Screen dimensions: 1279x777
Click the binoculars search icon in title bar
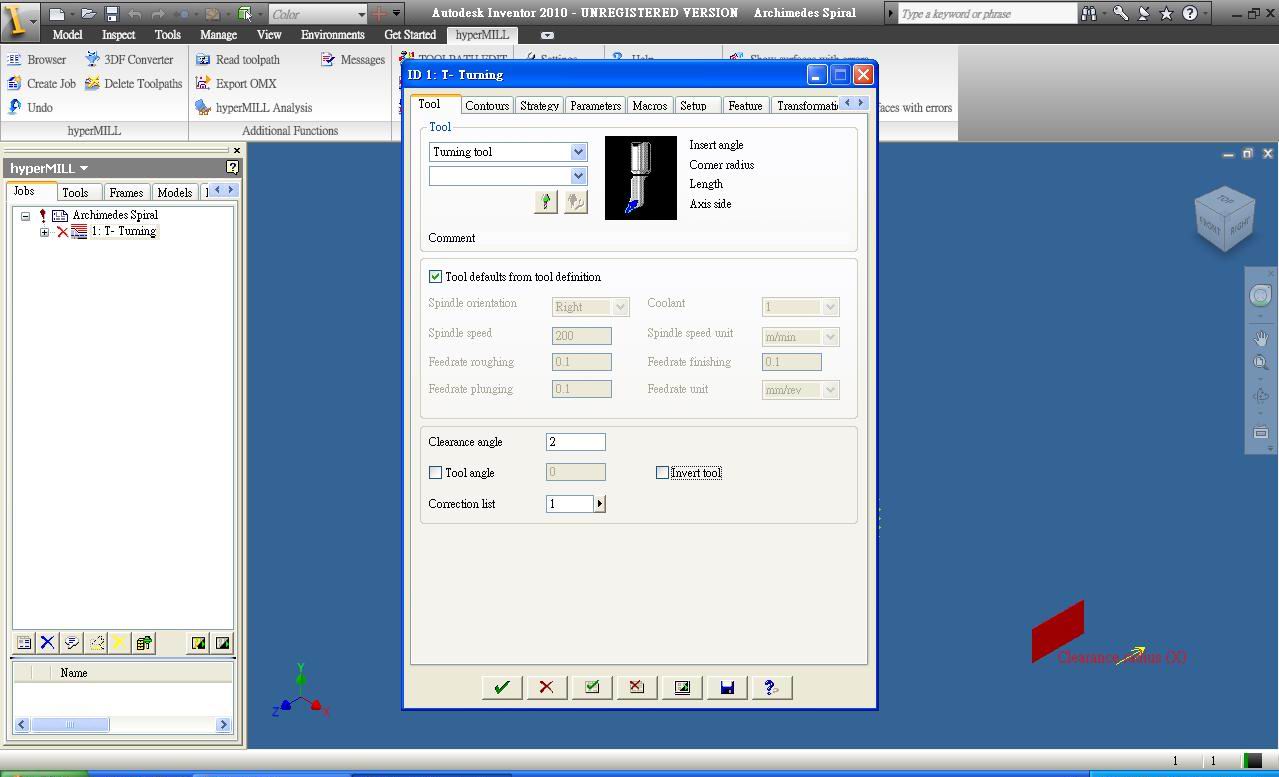(x=1088, y=14)
